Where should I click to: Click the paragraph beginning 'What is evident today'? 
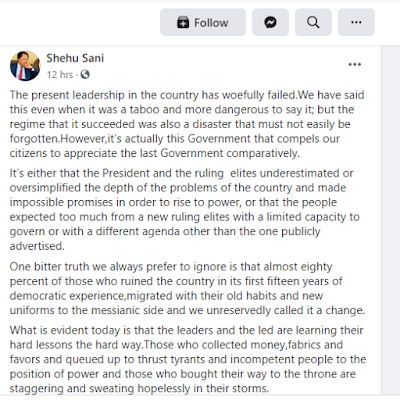(x=188, y=359)
